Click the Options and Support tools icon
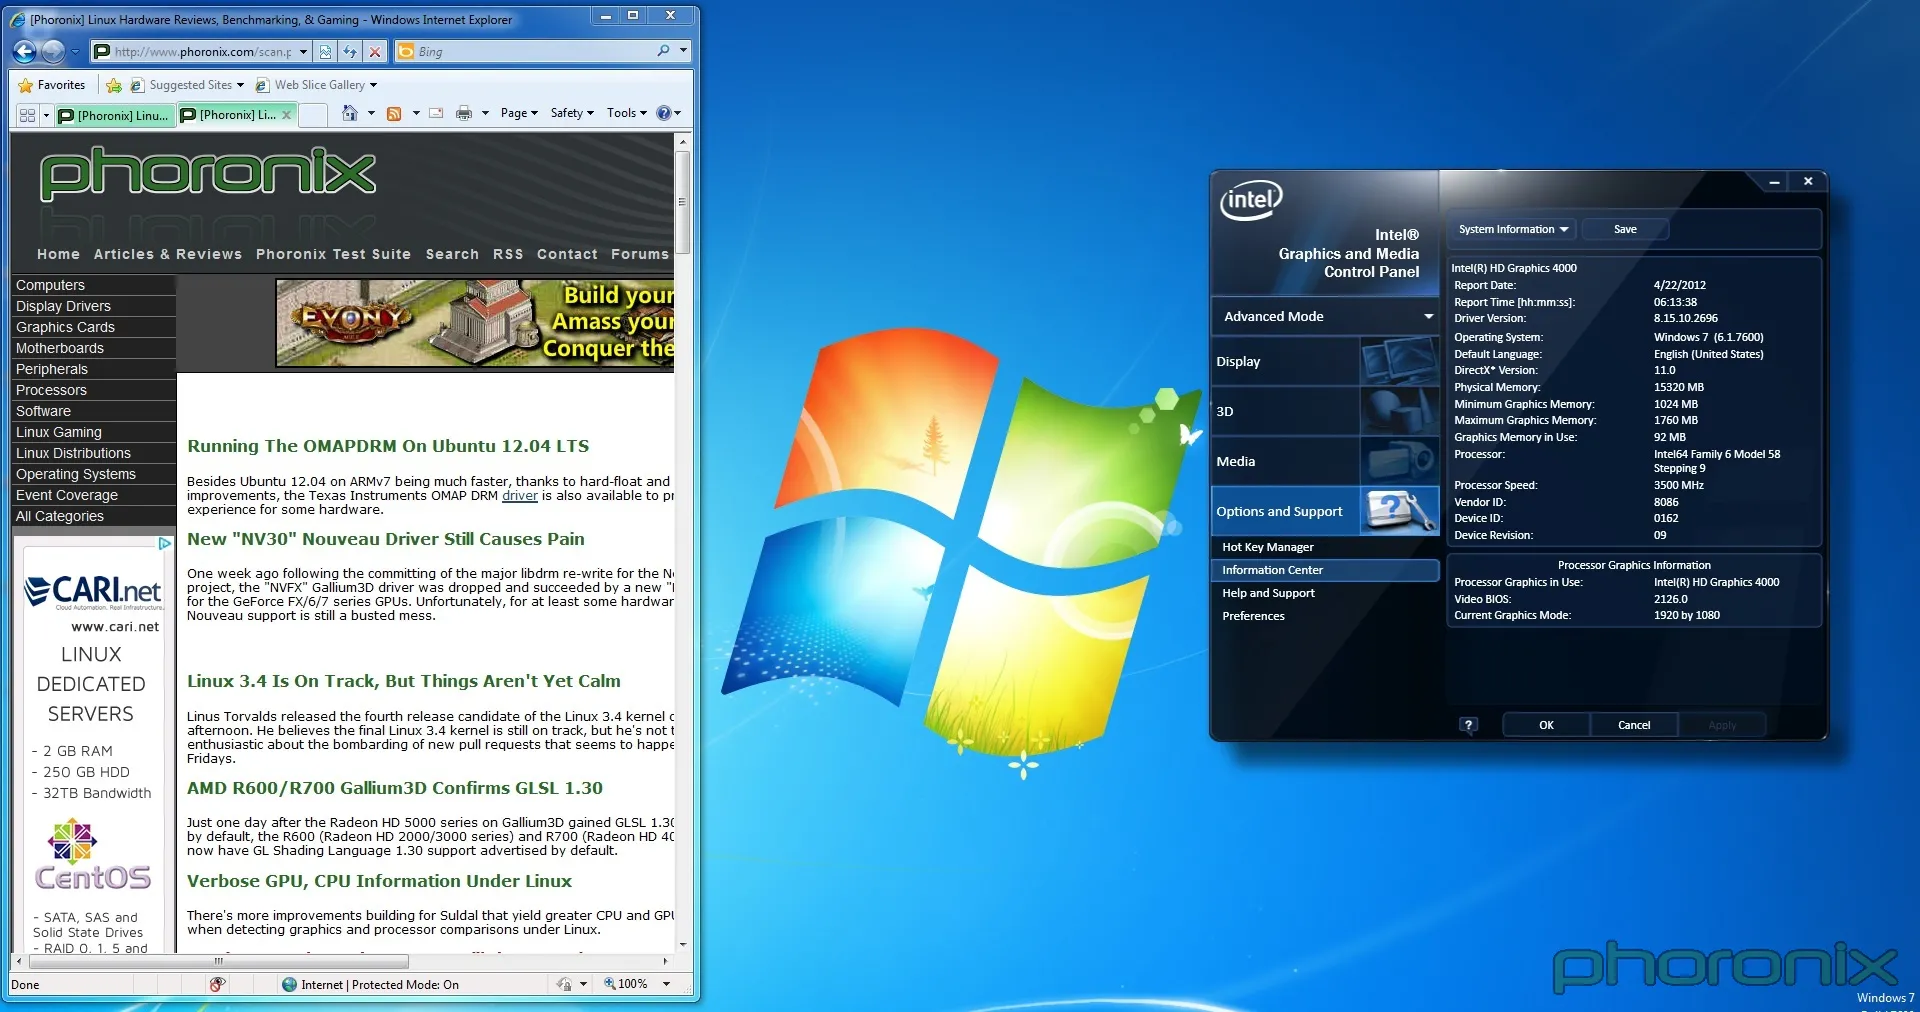 [x=1399, y=511]
